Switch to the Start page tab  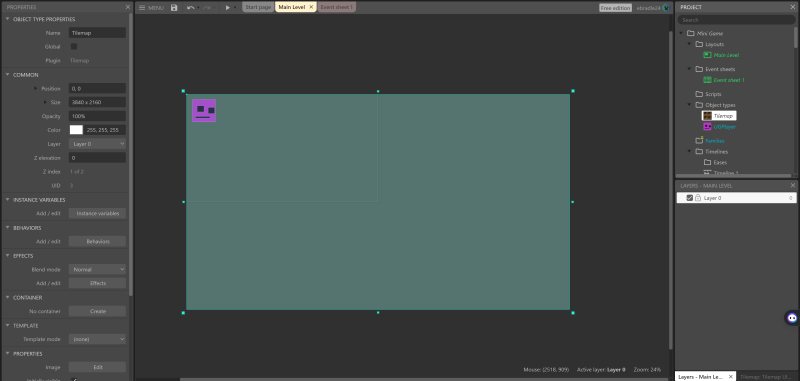click(258, 7)
